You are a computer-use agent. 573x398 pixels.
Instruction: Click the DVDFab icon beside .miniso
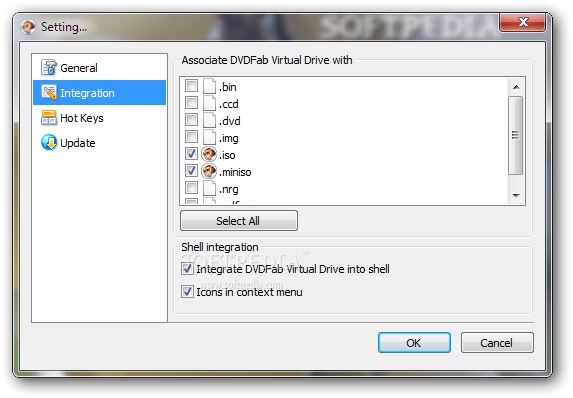pyautogui.click(x=209, y=171)
